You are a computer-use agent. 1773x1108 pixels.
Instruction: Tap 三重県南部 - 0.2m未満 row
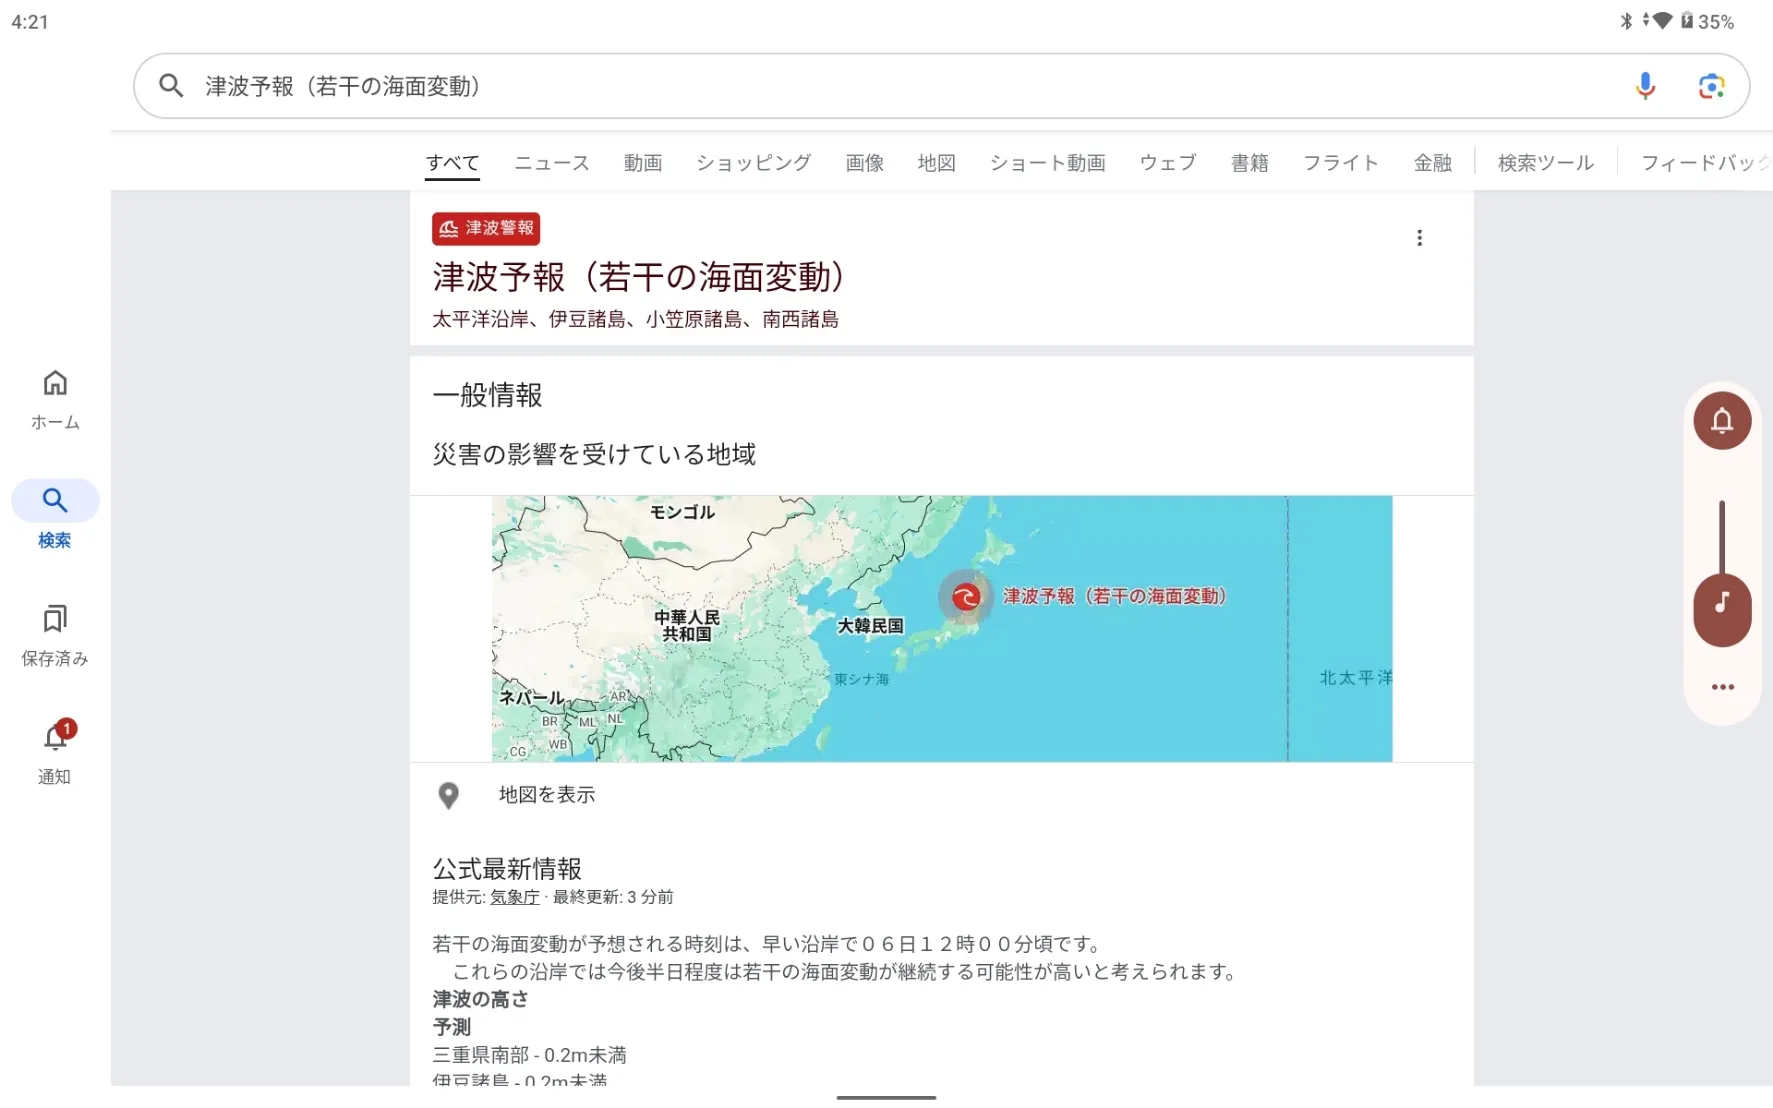[x=529, y=1055]
